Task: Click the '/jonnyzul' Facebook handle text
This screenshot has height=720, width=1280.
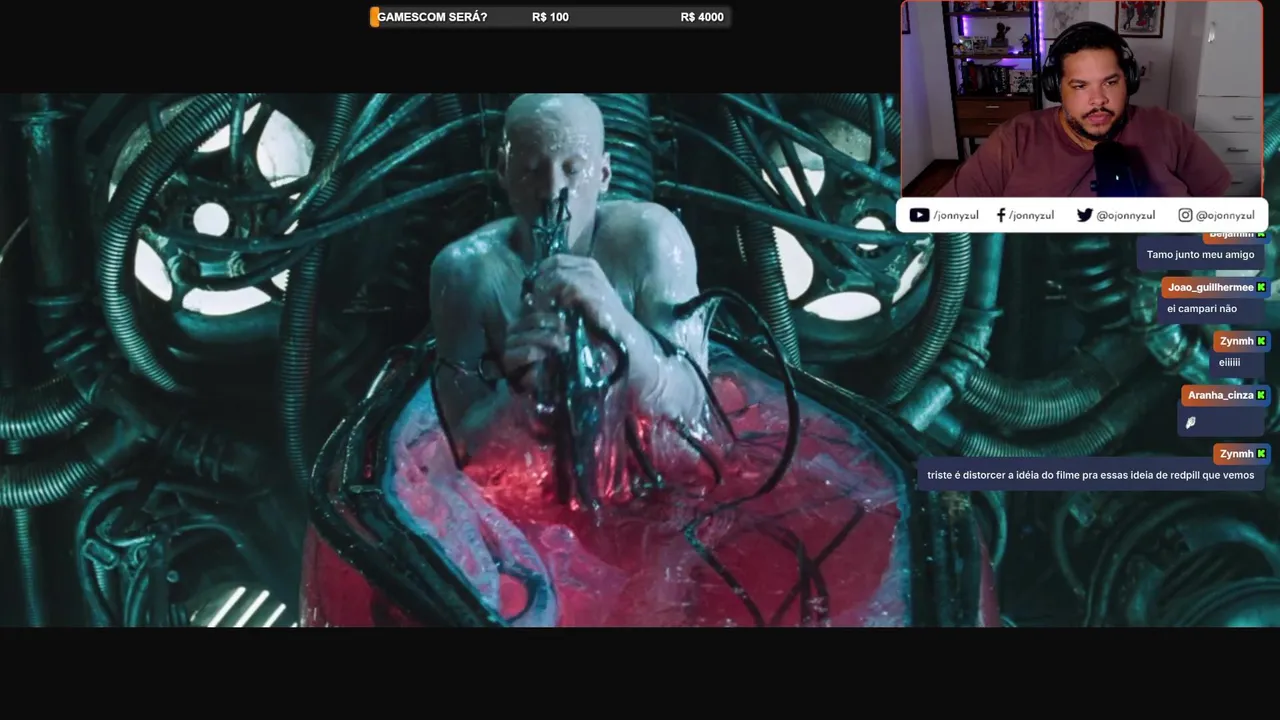Action: 1031,215
